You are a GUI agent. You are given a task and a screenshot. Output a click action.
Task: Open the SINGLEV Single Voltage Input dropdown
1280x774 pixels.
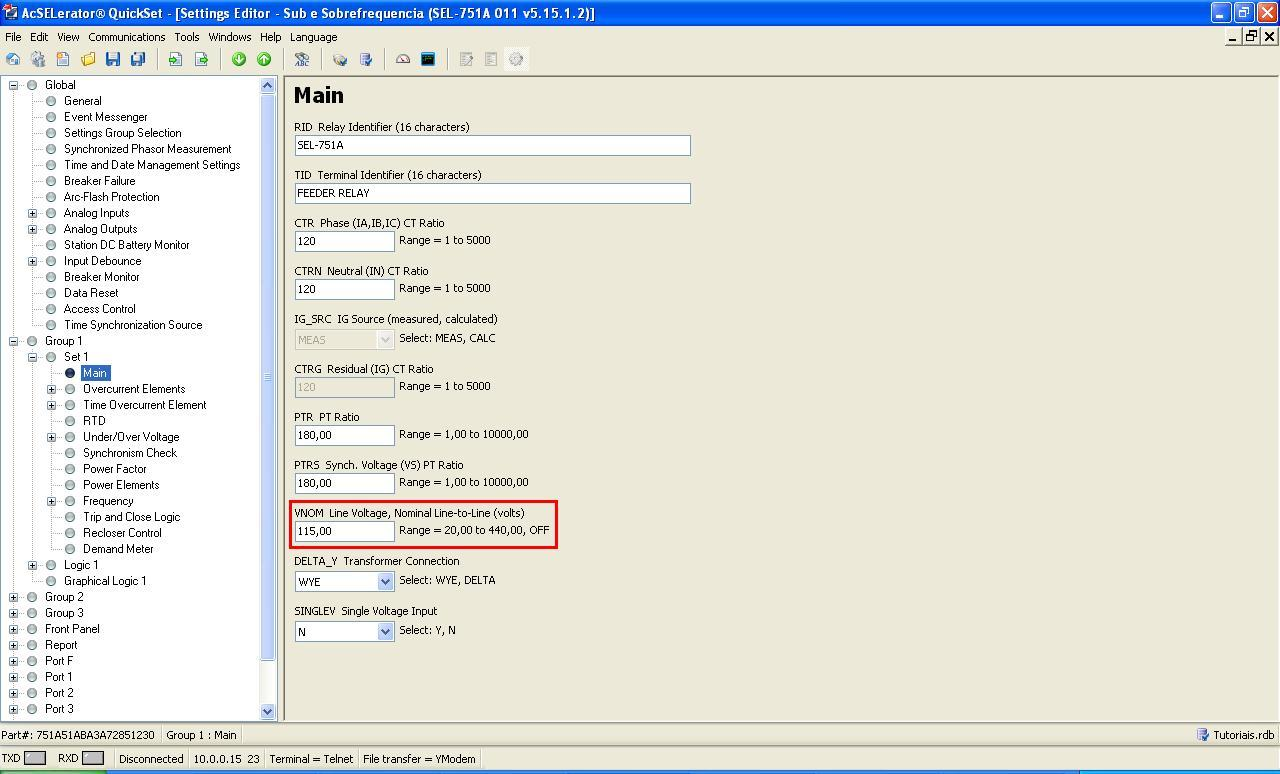tap(385, 631)
